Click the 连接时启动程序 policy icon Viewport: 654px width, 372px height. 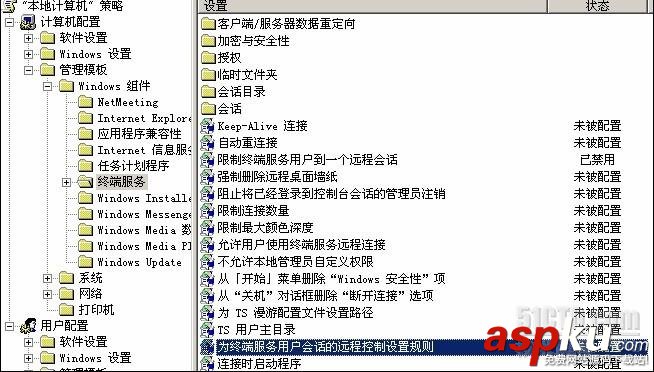coord(207,364)
